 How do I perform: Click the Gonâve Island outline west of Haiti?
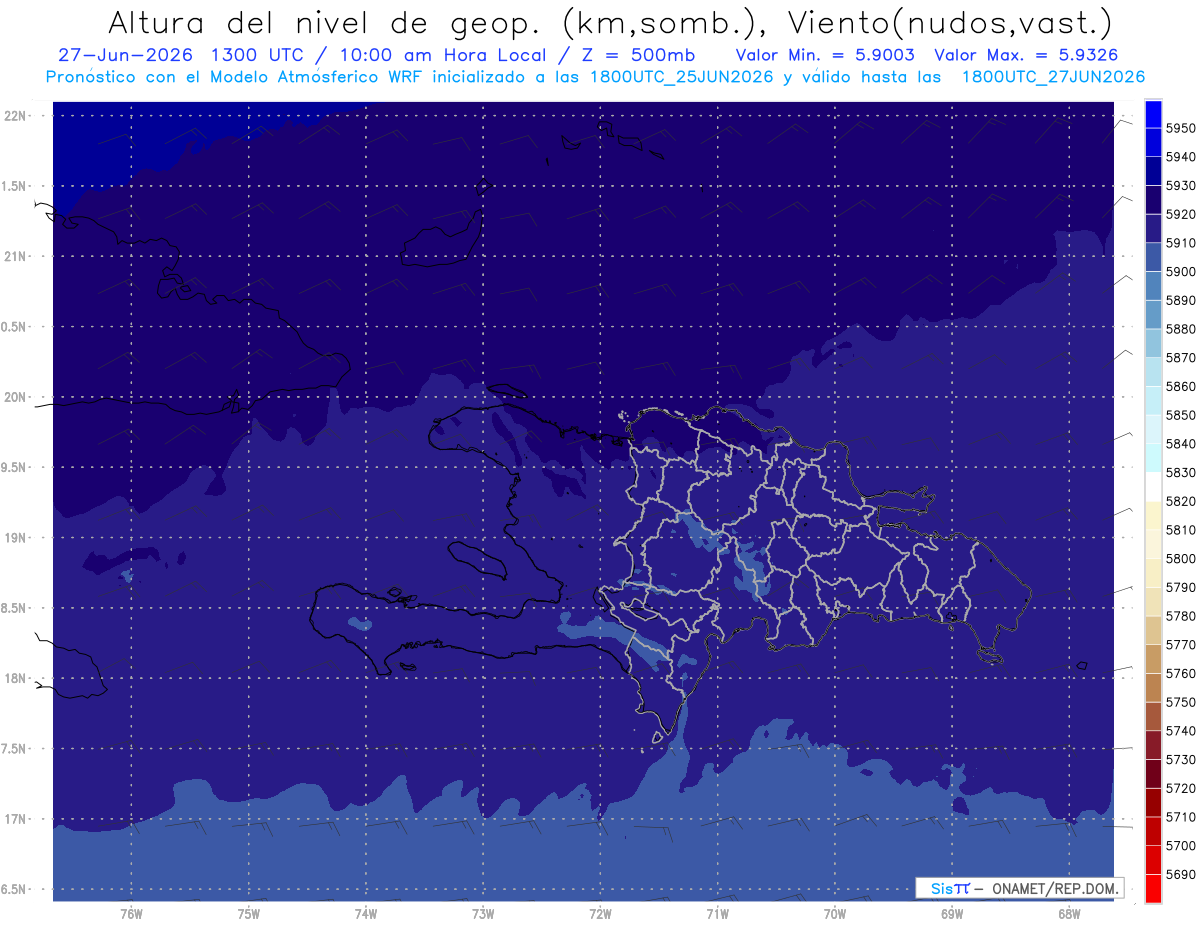pyautogui.click(x=477, y=559)
